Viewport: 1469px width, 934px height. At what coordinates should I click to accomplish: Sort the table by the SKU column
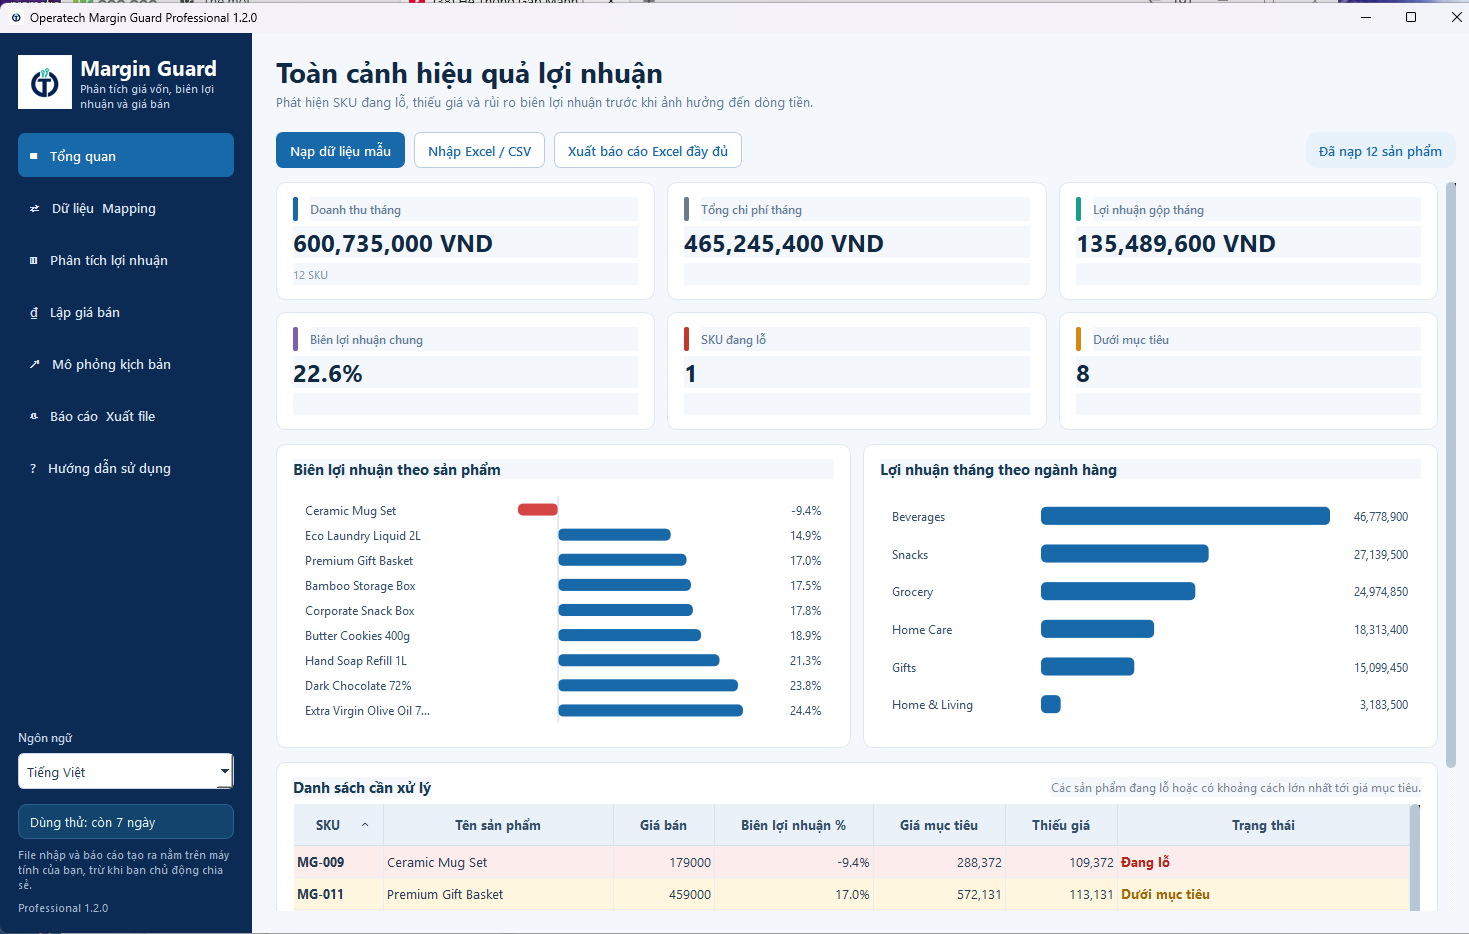(339, 825)
